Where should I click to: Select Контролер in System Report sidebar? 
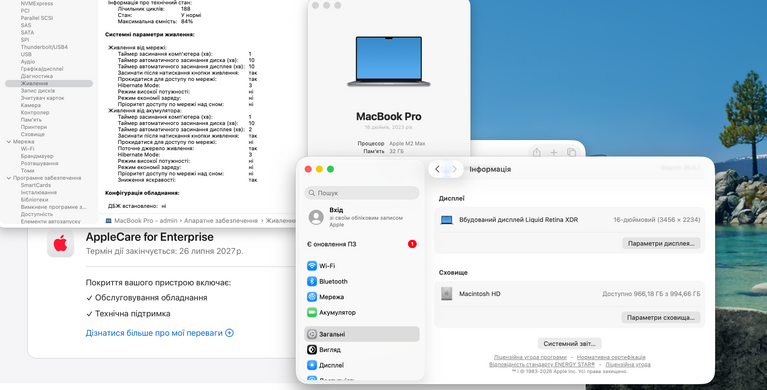point(35,113)
